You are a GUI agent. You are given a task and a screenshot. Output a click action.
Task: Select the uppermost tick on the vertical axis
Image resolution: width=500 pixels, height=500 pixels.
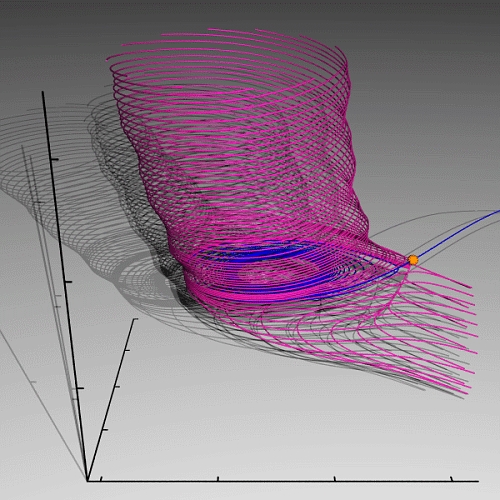coord(54,160)
